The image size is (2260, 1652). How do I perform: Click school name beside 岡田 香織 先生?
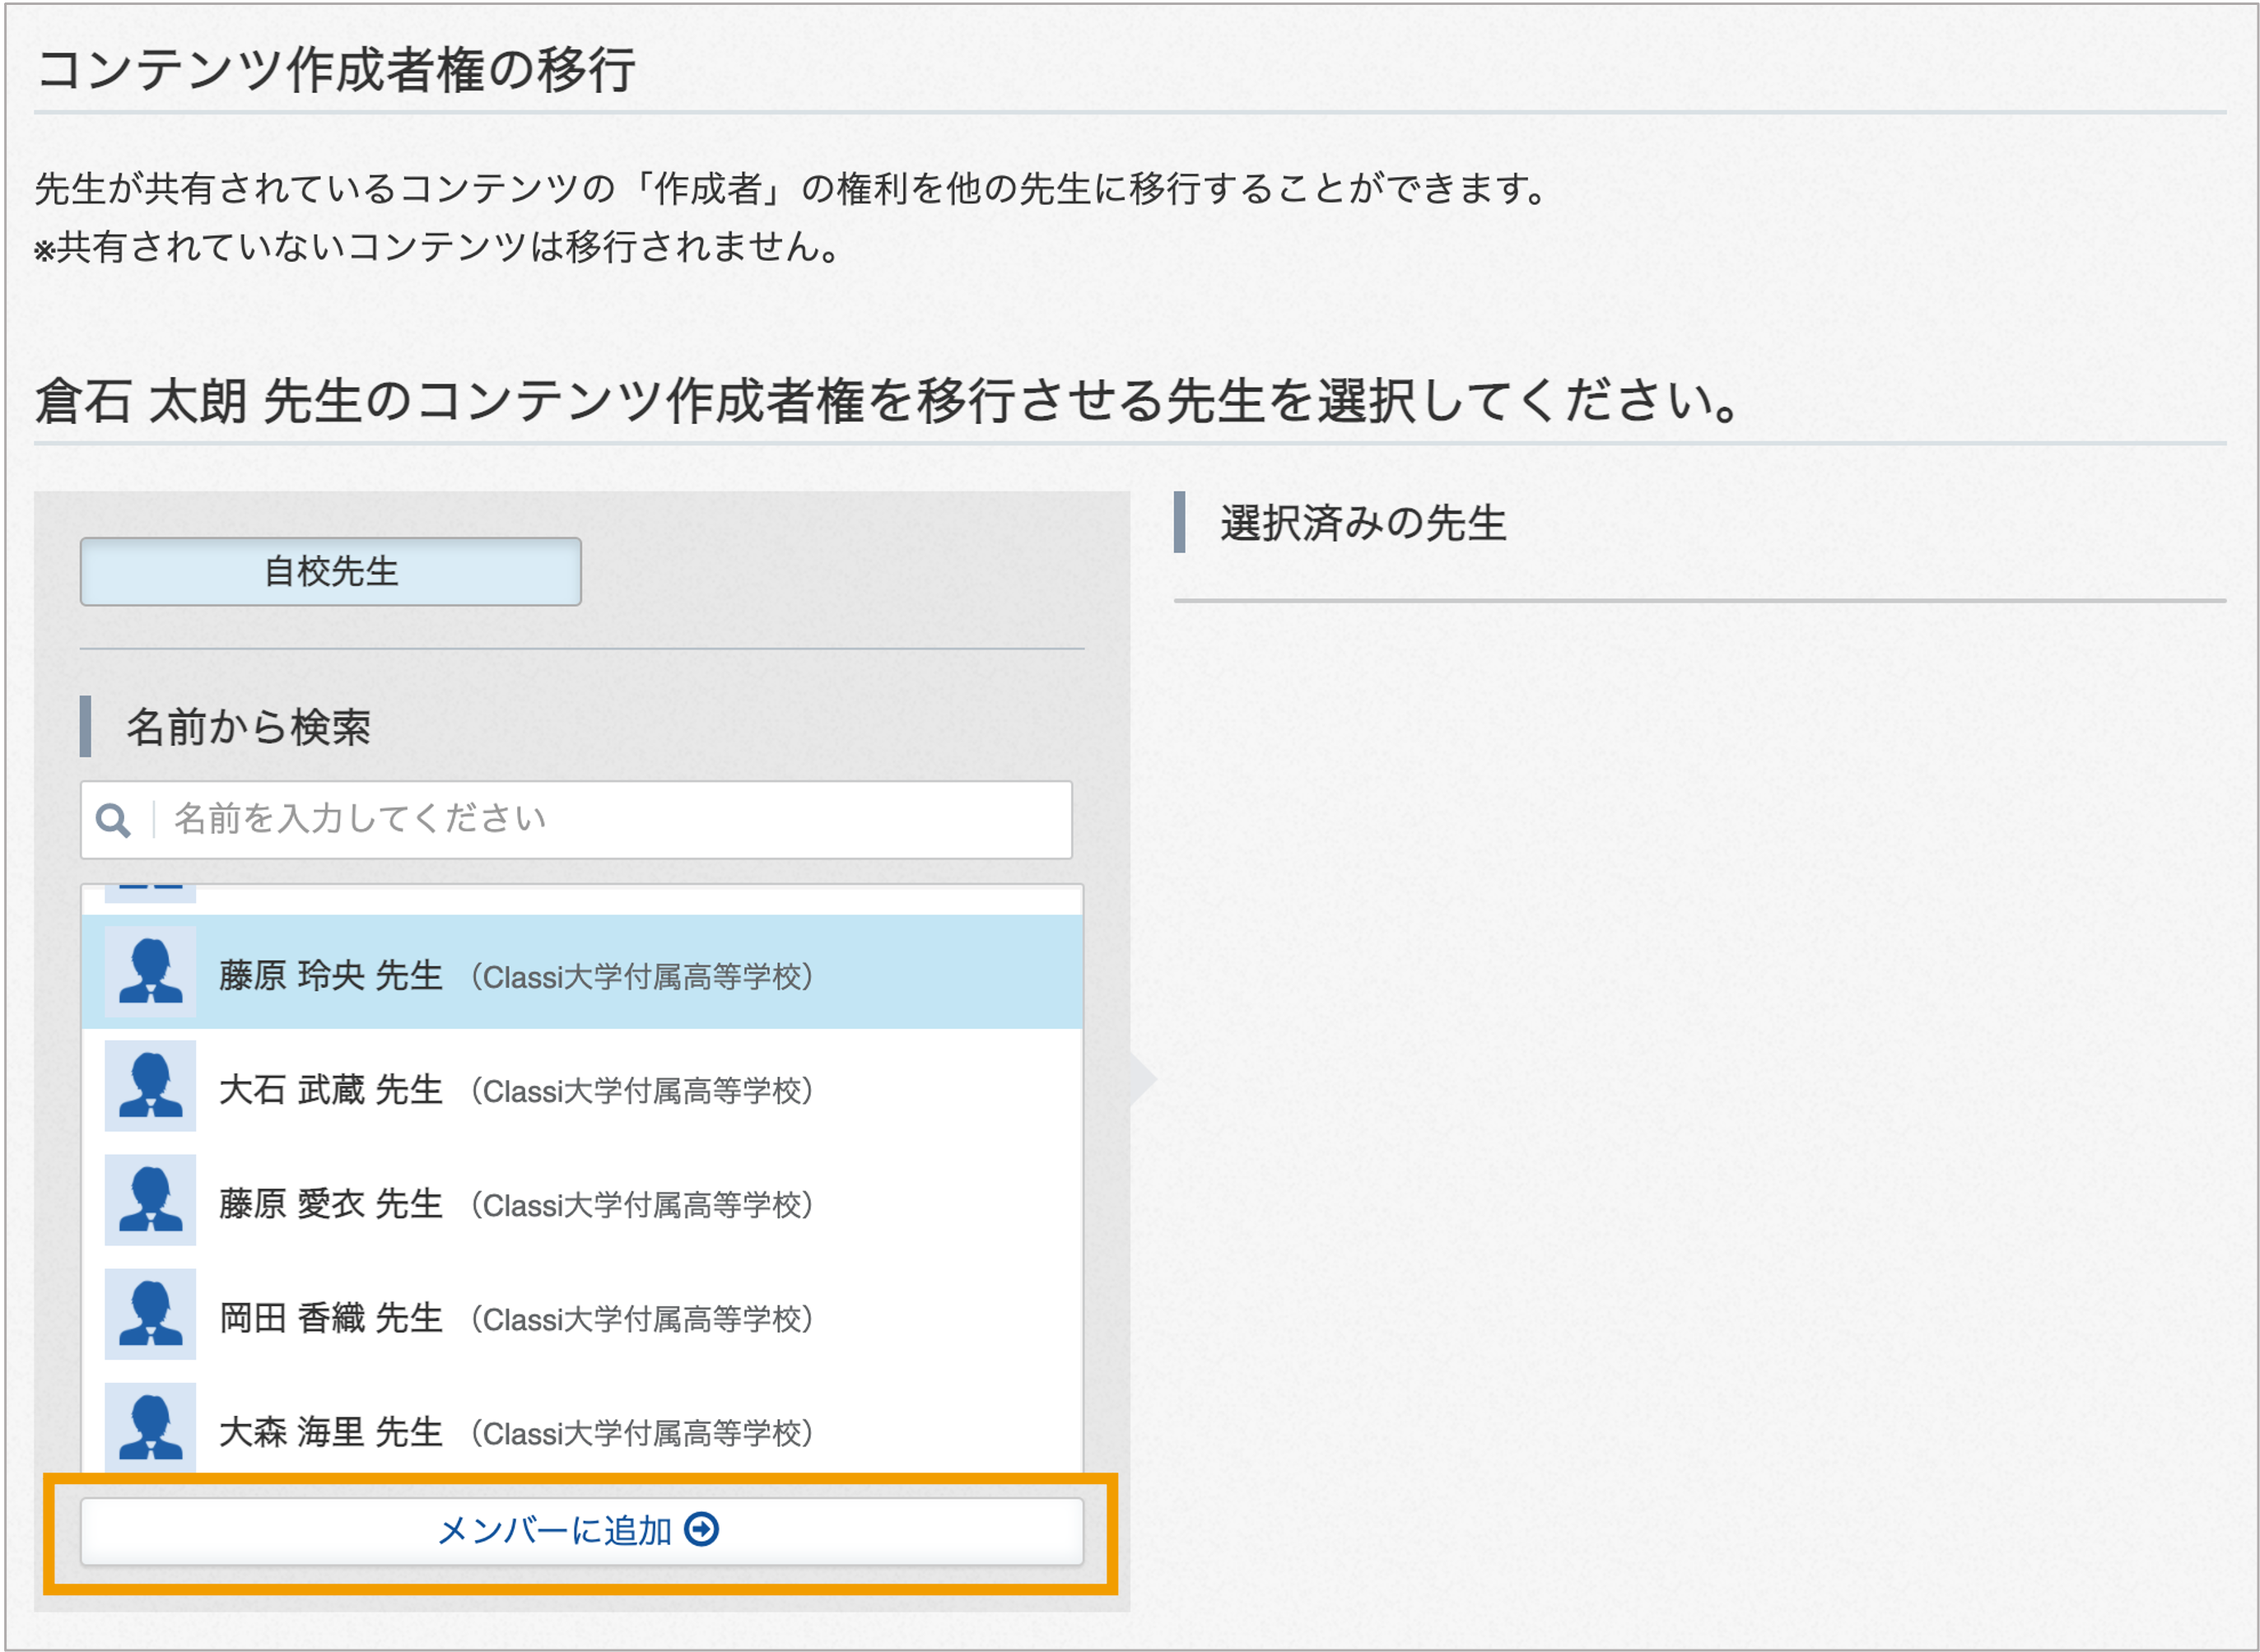coord(641,1319)
